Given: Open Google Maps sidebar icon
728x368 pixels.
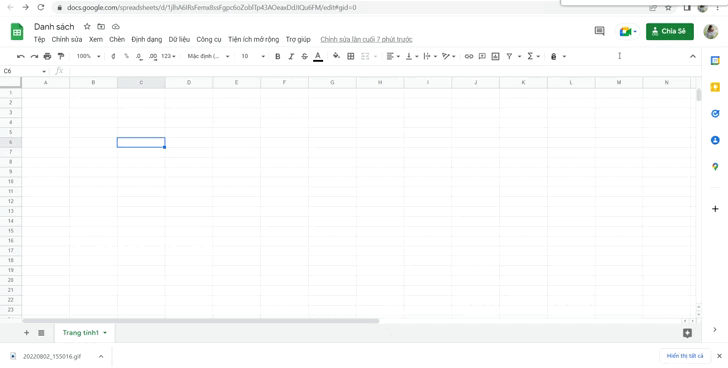Looking at the screenshot, I should [715, 167].
